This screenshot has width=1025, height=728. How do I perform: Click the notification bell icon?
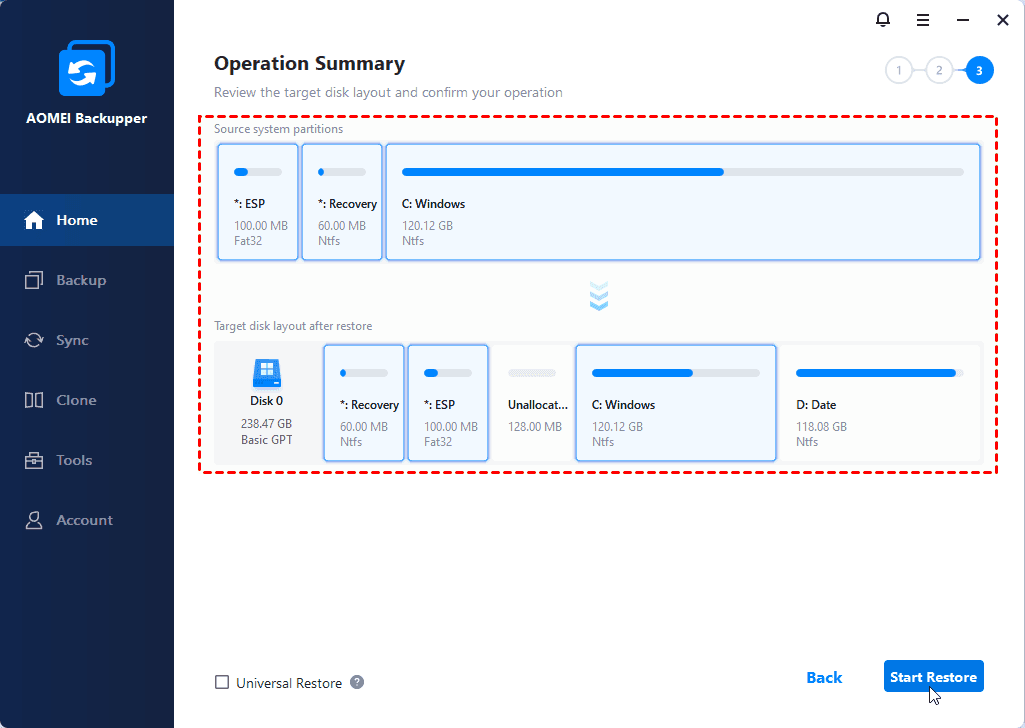coord(883,19)
